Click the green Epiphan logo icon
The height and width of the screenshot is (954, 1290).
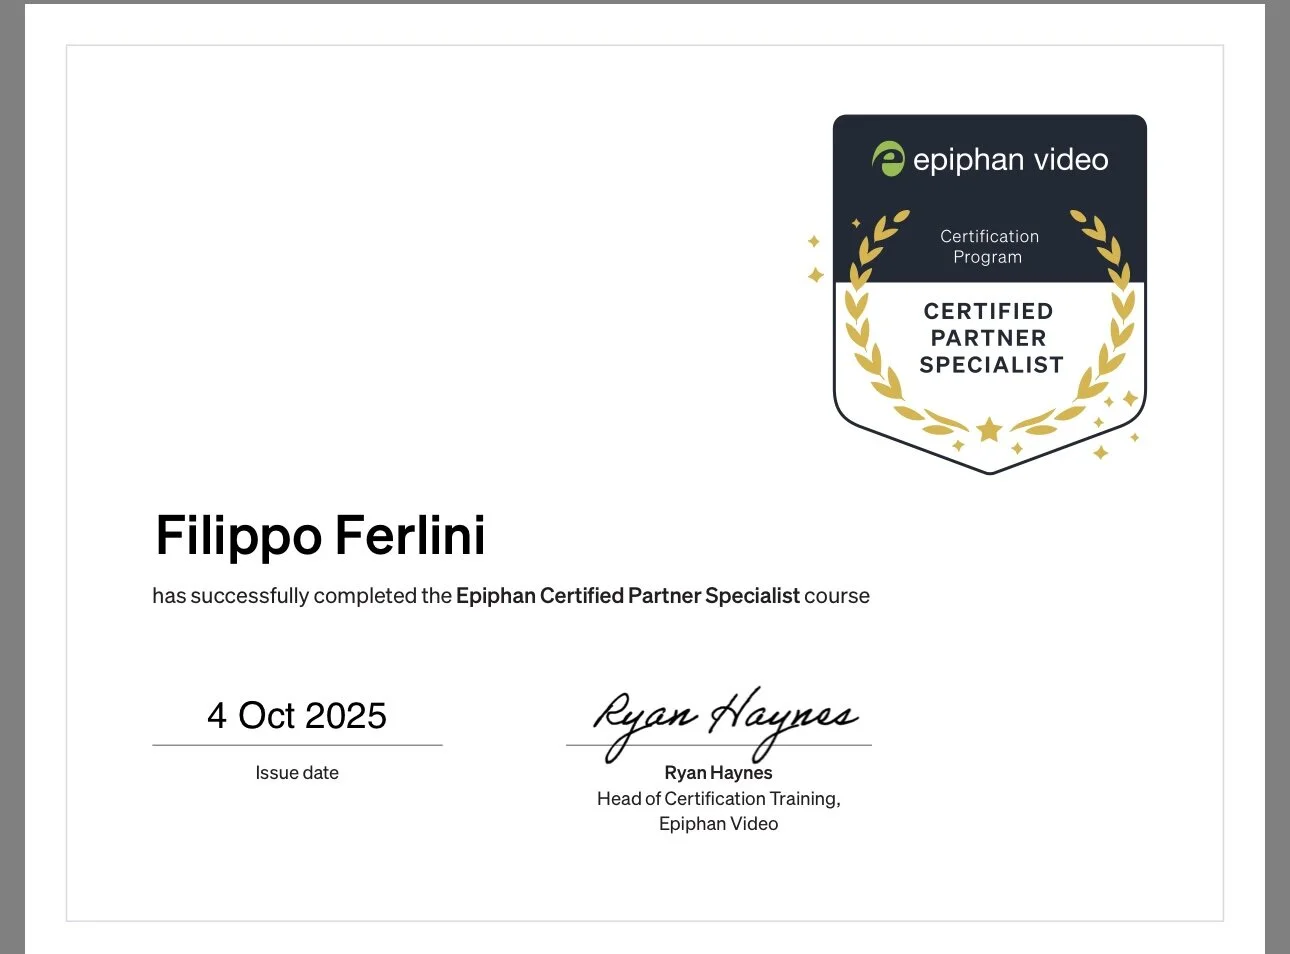tap(887, 159)
